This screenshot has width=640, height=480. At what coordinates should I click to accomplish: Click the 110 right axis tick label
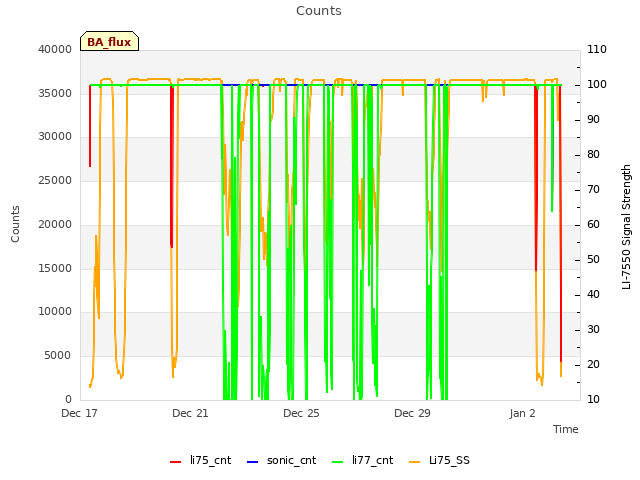pos(597,49)
